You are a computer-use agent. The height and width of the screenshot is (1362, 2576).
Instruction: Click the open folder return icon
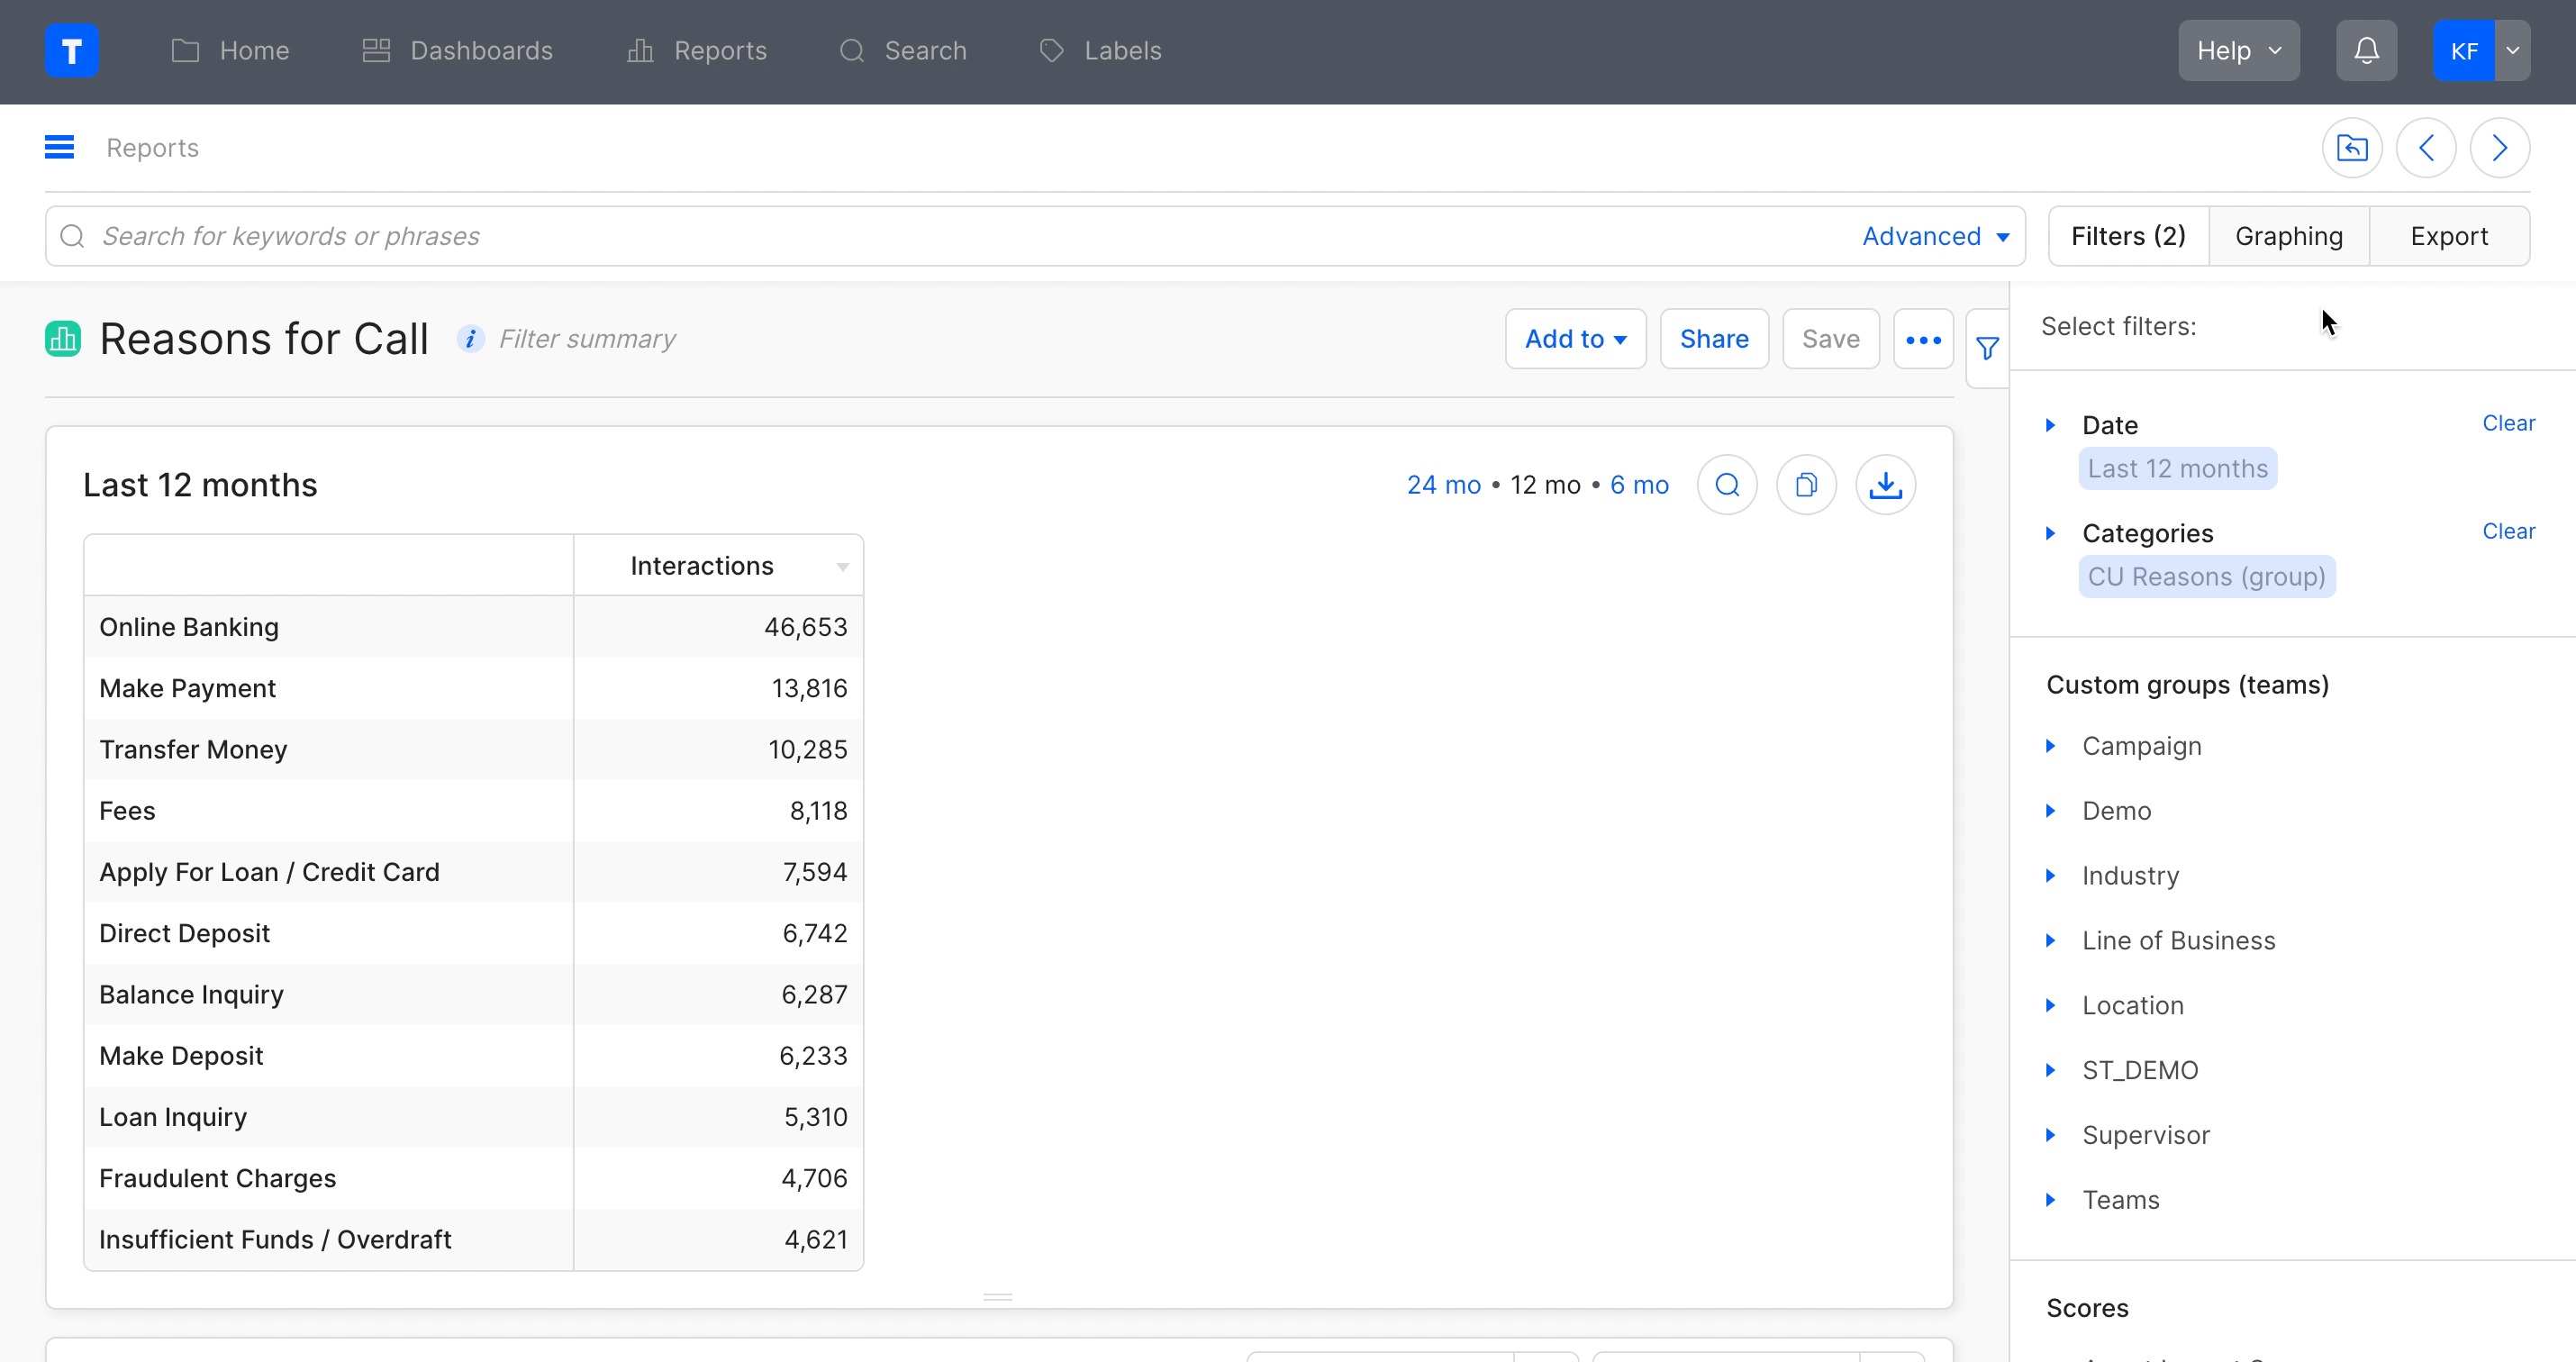(x=2351, y=148)
